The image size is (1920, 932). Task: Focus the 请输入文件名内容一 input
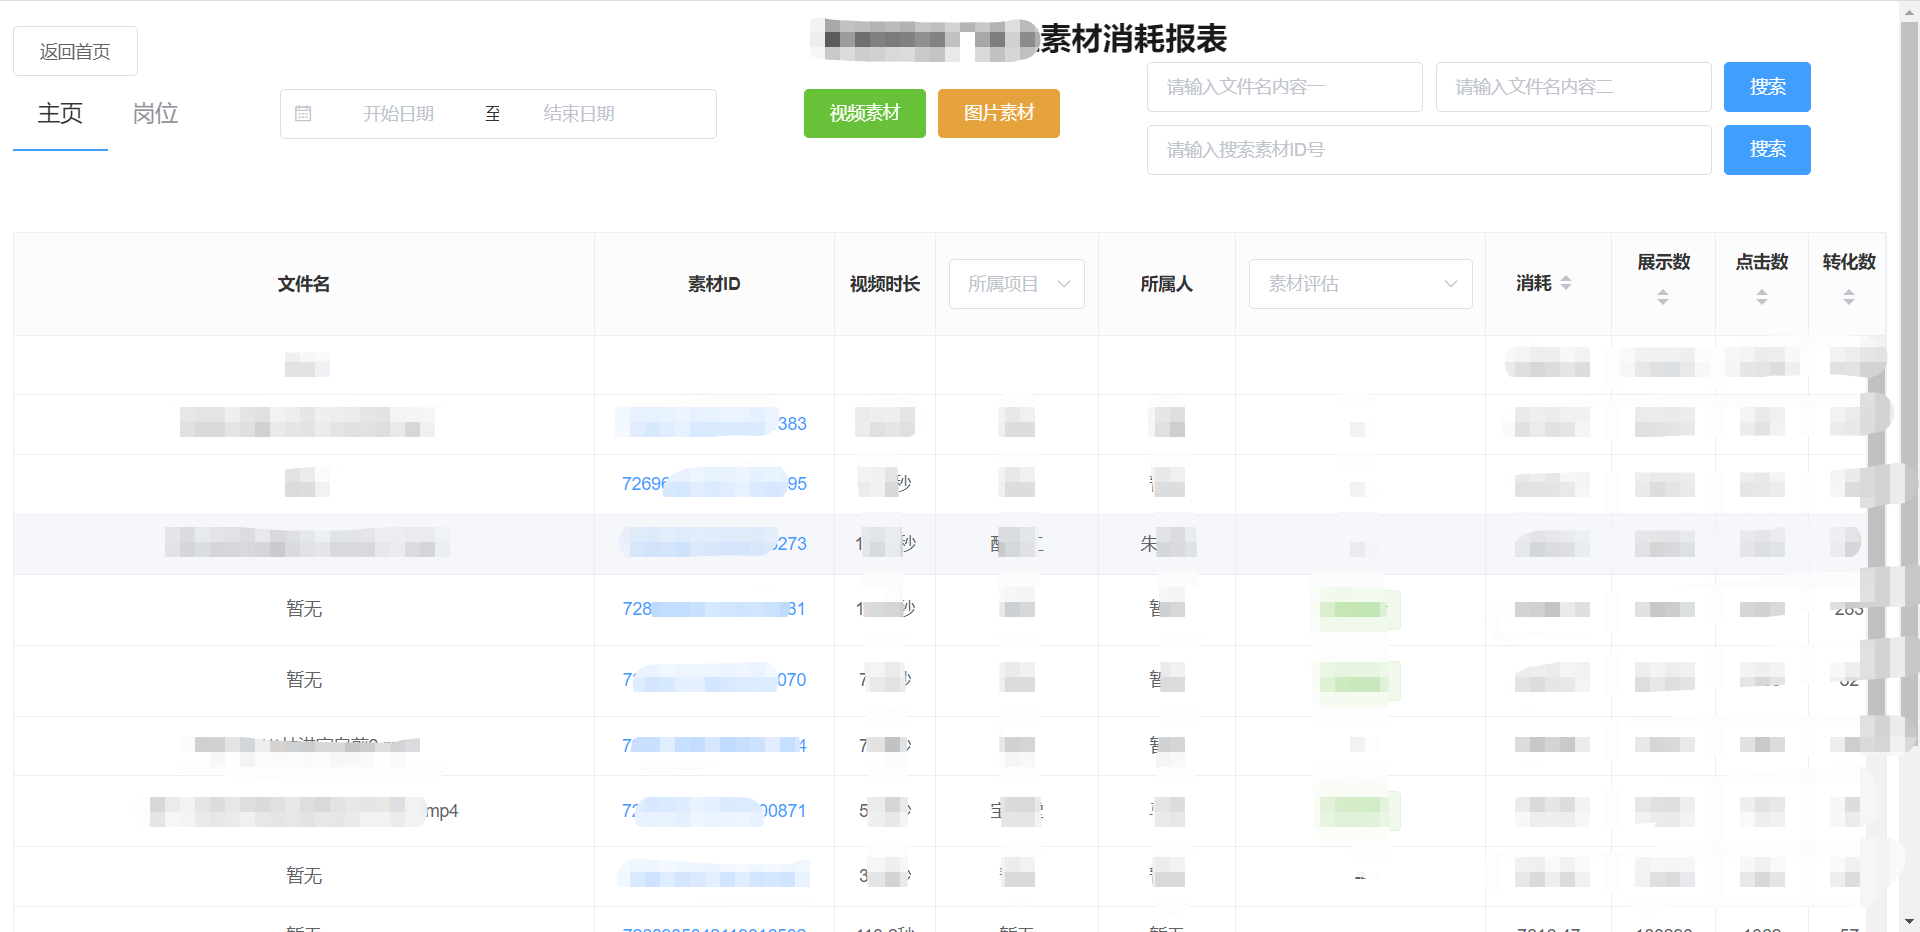(x=1285, y=87)
